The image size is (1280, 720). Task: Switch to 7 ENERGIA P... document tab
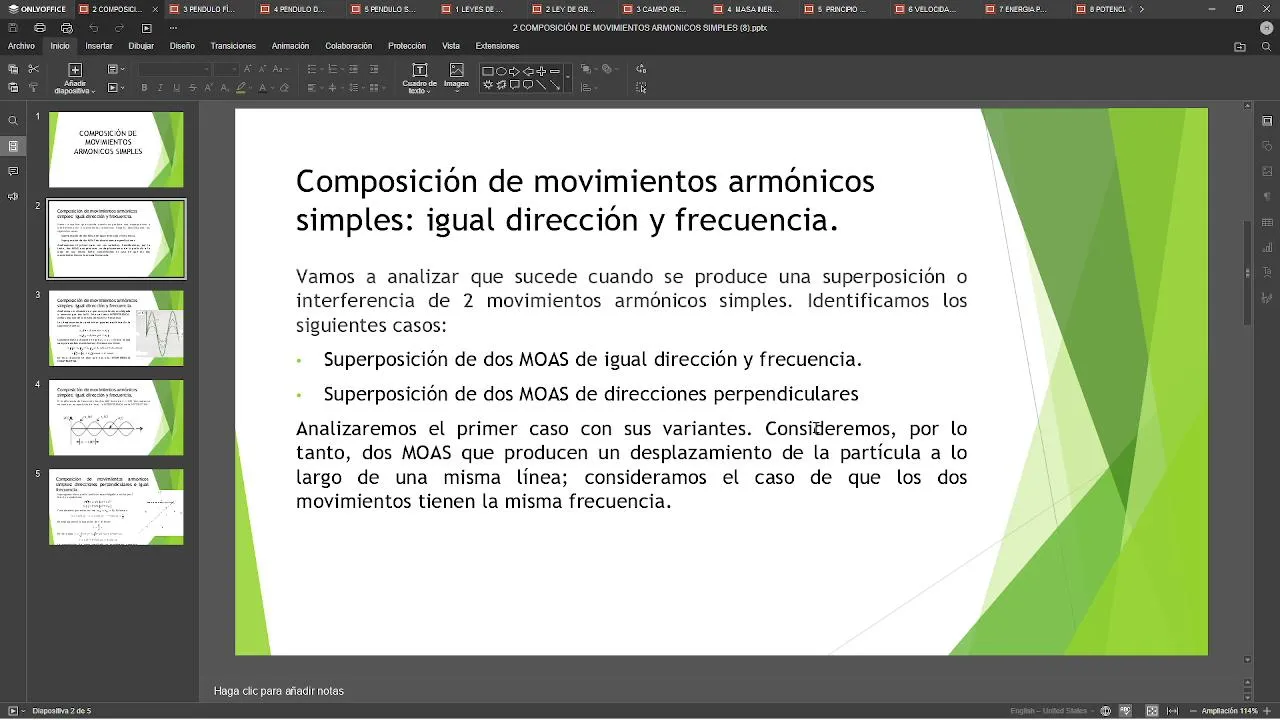[1022, 9]
